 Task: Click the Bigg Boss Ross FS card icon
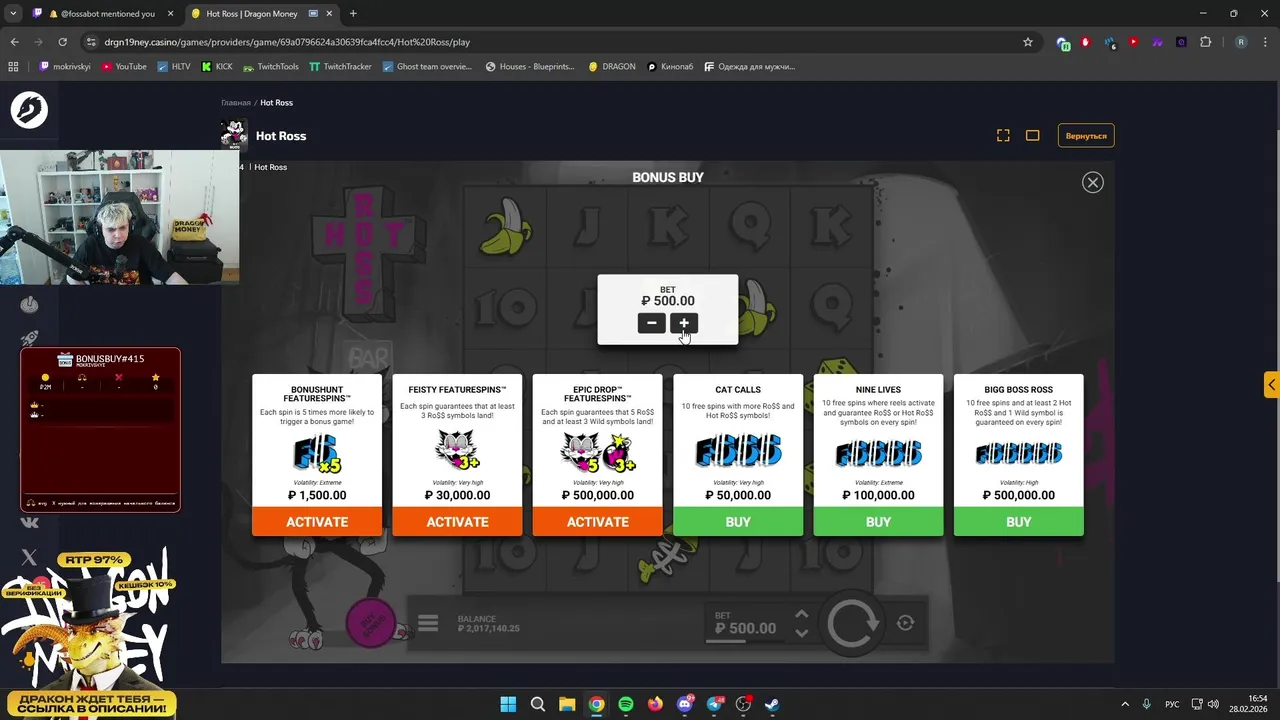click(x=1018, y=454)
